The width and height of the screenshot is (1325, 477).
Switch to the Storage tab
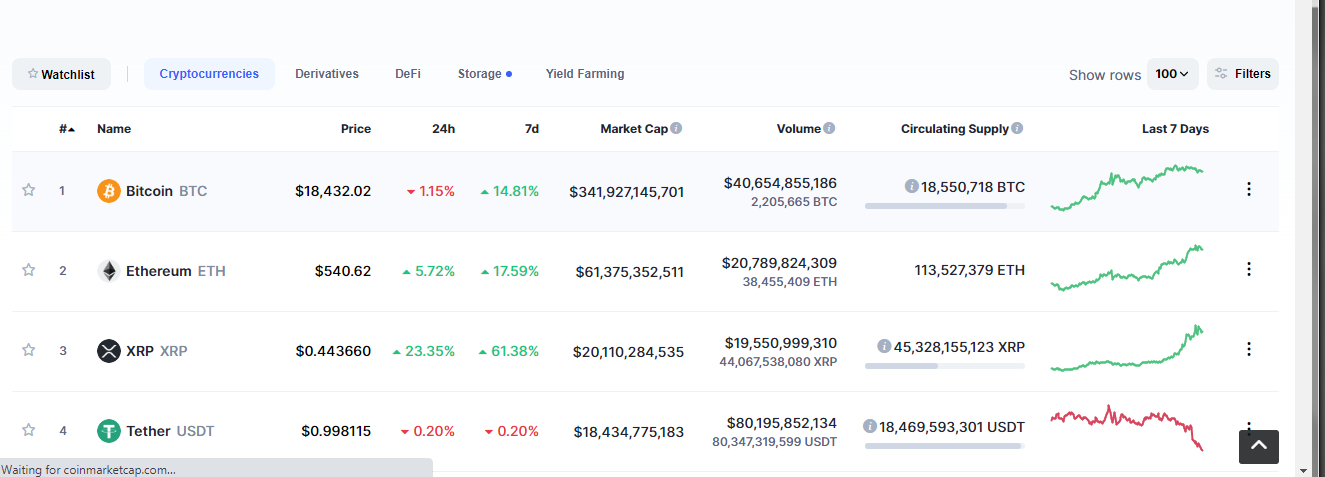point(485,74)
